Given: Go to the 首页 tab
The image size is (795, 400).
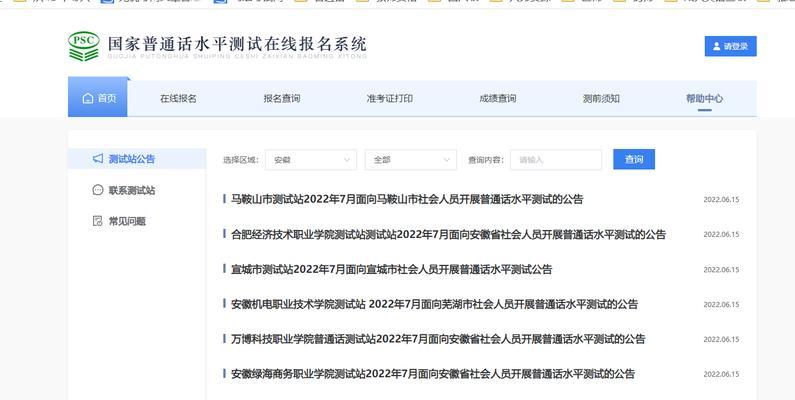Looking at the screenshot, I should click(x=98, y=98).
